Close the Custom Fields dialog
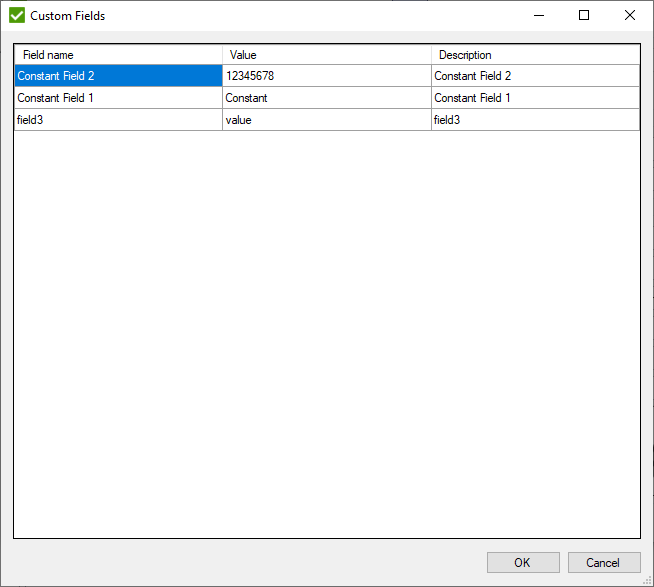Image resolution: width=654 pixels, height=587 pixels. point(630,15)
